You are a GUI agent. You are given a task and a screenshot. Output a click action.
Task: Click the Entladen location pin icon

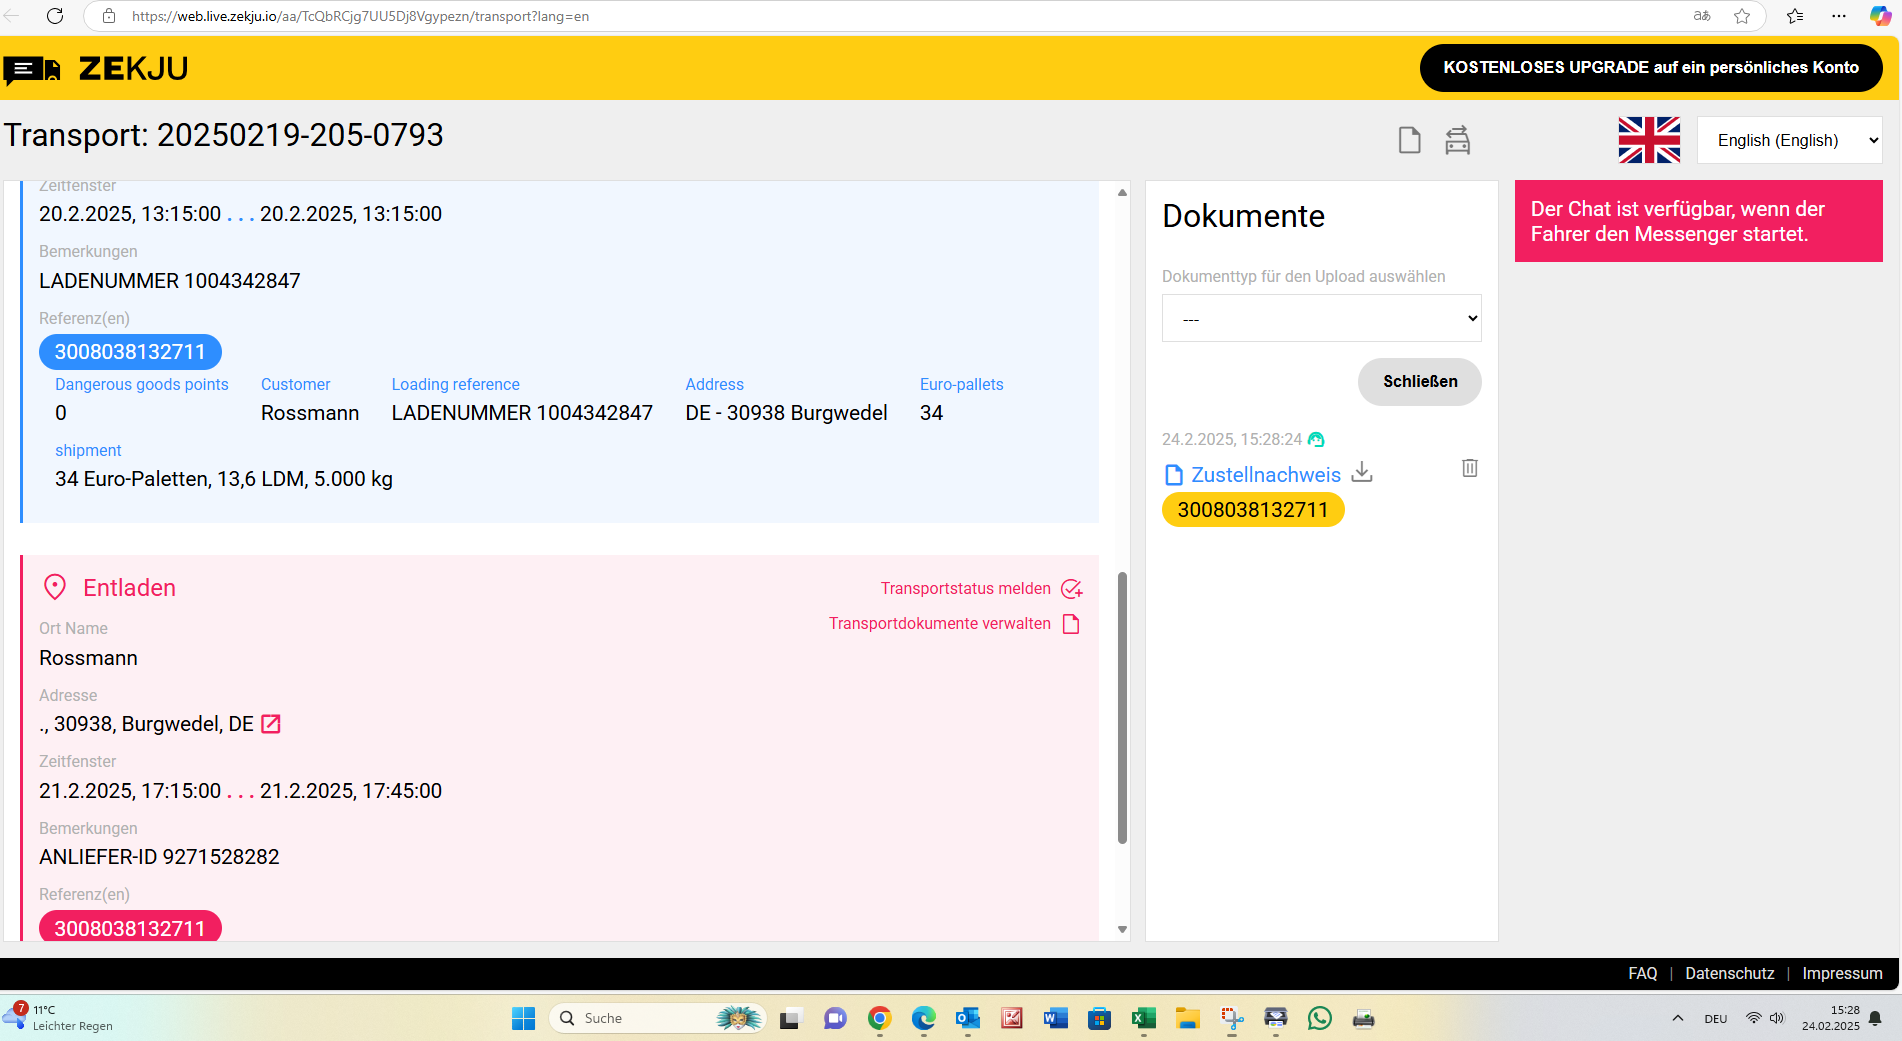55,587
